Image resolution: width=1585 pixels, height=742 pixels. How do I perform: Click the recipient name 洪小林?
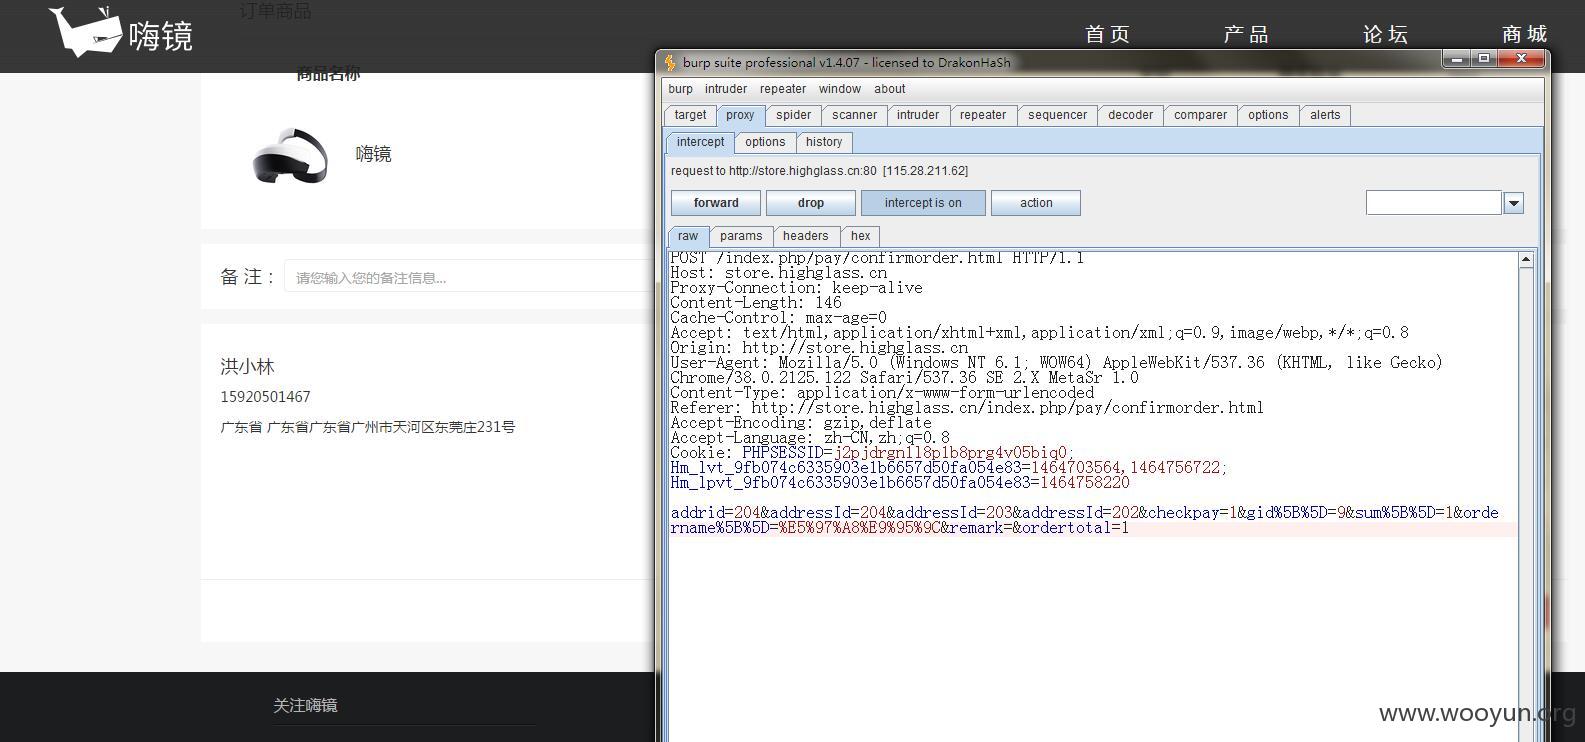point(247,367)
